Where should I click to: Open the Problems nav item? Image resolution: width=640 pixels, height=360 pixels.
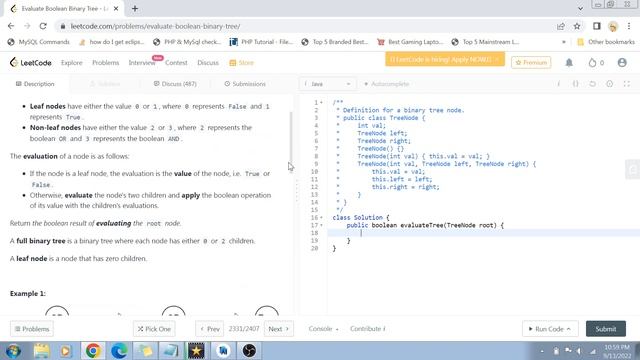[105, 62]
